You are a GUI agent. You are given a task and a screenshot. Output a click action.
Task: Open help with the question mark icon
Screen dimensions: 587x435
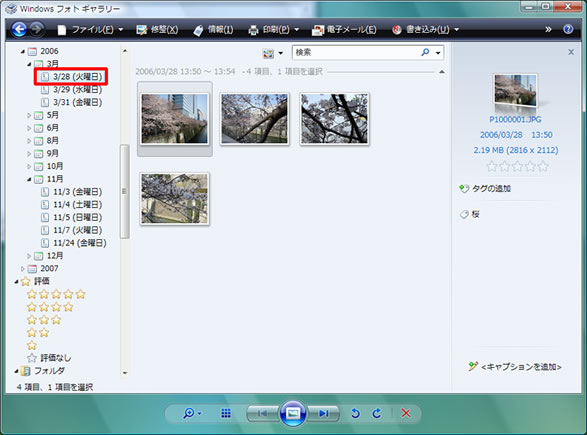click(568, 29)
